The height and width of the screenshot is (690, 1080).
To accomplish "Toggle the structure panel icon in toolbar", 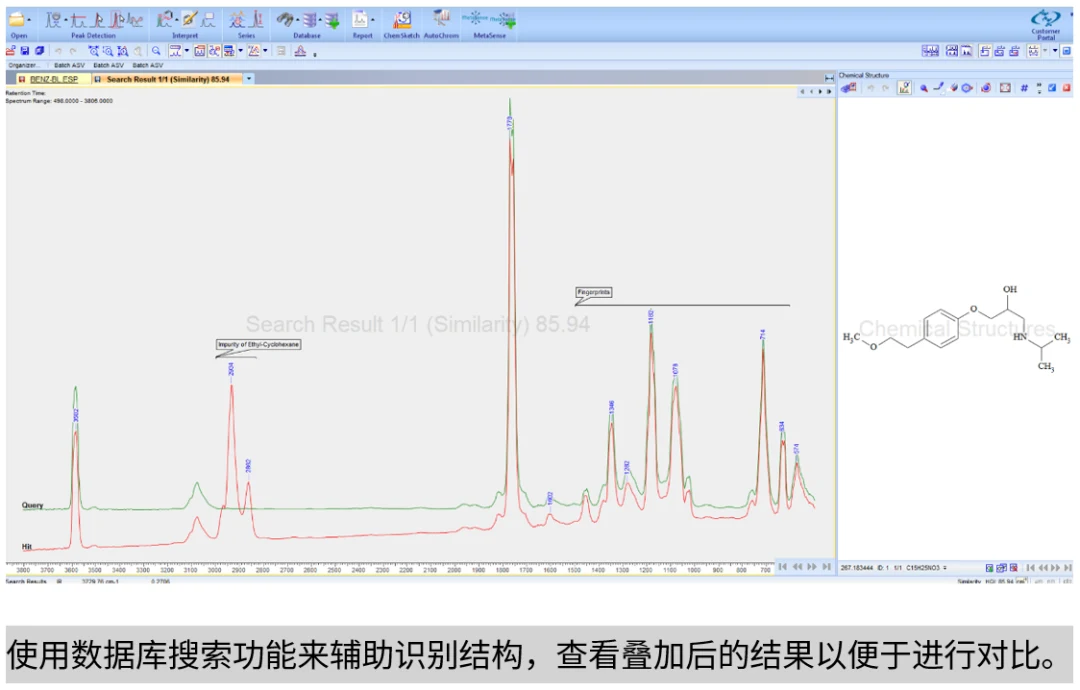I will (x=214, y=51).
